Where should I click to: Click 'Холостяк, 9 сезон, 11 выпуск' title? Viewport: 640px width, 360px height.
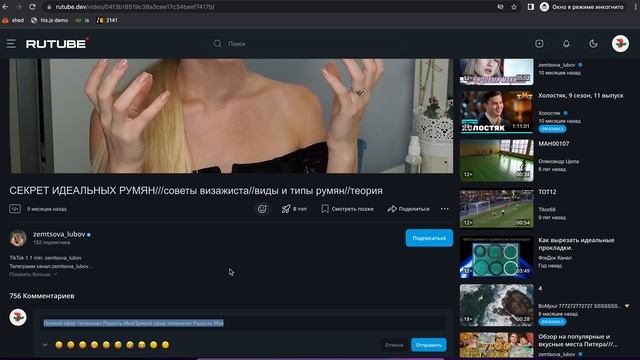coord(581,96)
